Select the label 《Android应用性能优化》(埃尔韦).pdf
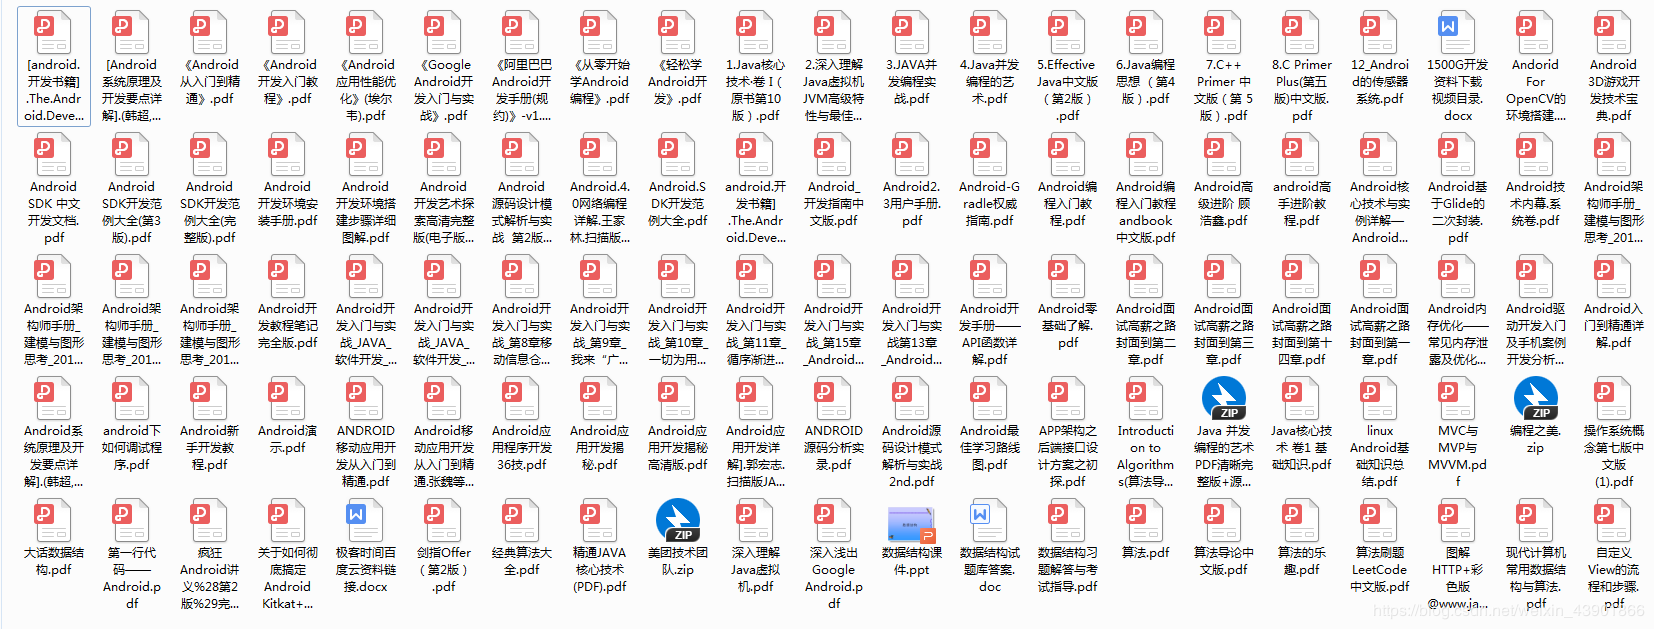 (366, 90)
